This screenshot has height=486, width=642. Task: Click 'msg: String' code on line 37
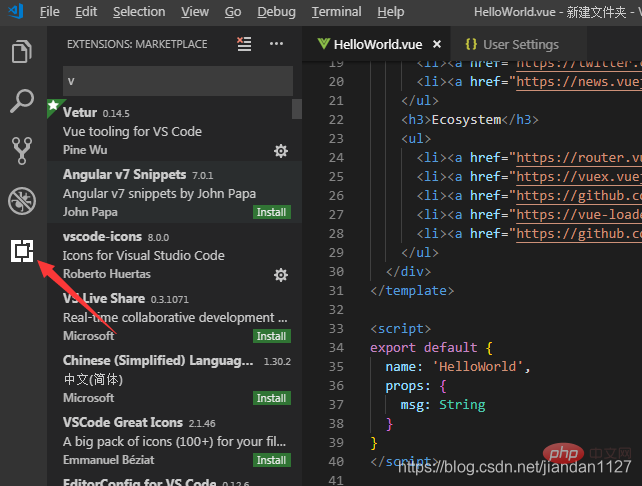click(443, 405)
